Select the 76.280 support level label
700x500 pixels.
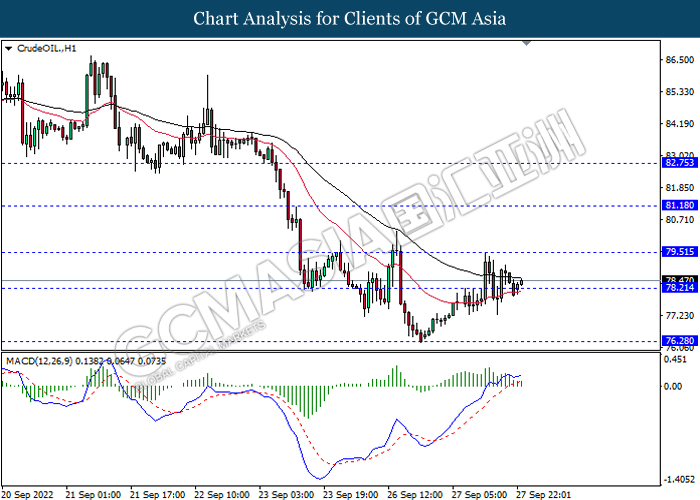point(679,341)
